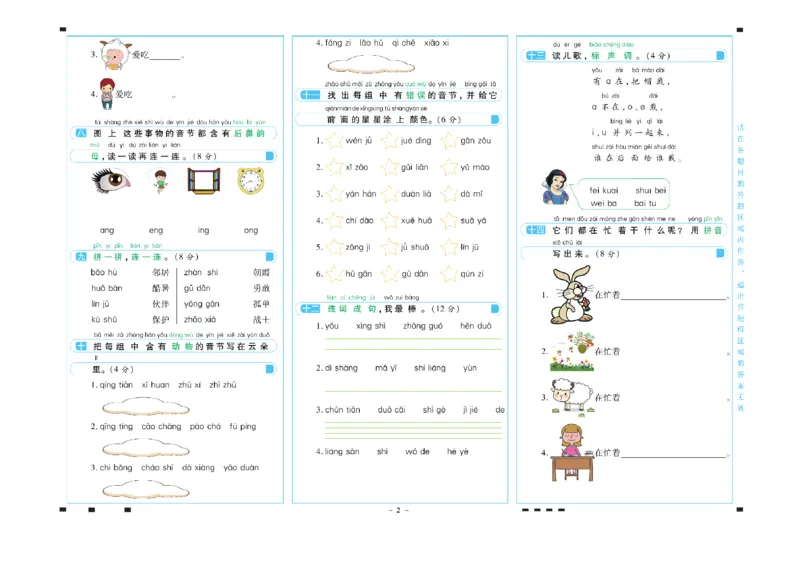Click the star before lín jū in row 5
Image resolution: width=800 pixels, height=566 pixels.
click(x=449, y=247)
